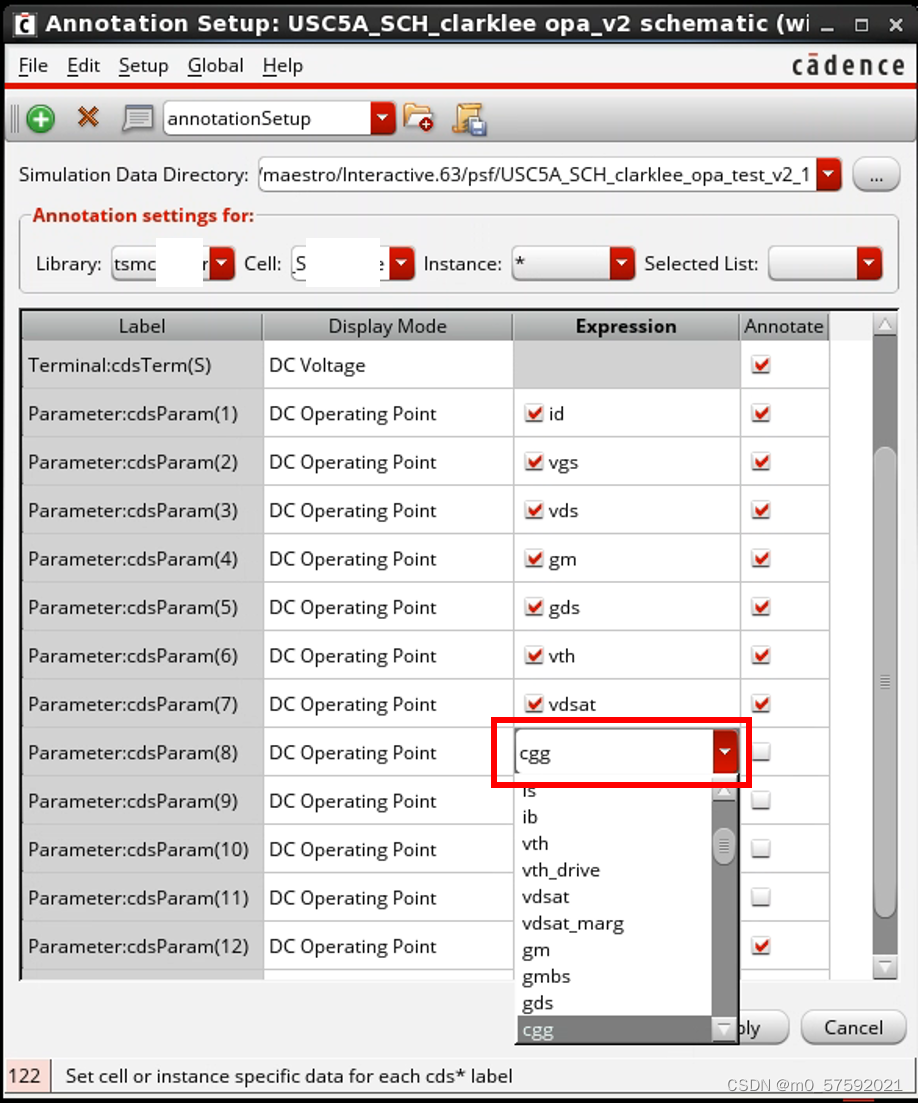Image resolution: width=918 pixels, height=1103 pixels.
Task: Click the Cadence window icon in title bar
Action: tap(24, 23)
